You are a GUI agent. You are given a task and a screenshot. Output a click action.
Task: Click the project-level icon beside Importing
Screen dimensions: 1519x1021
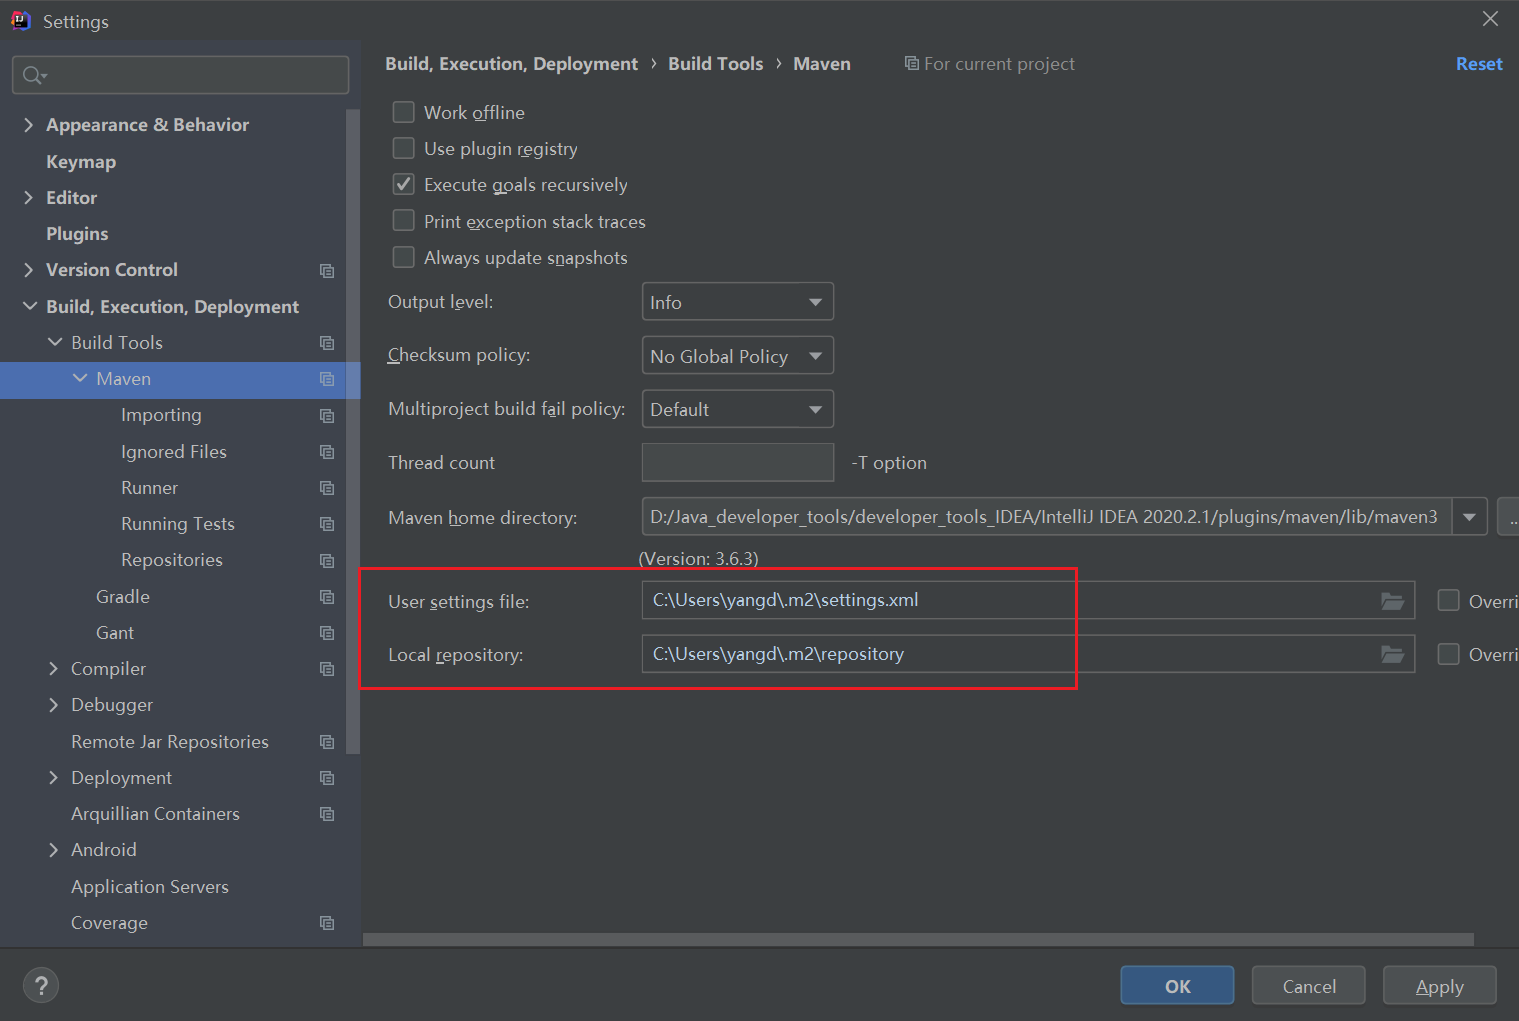(327, 416)
